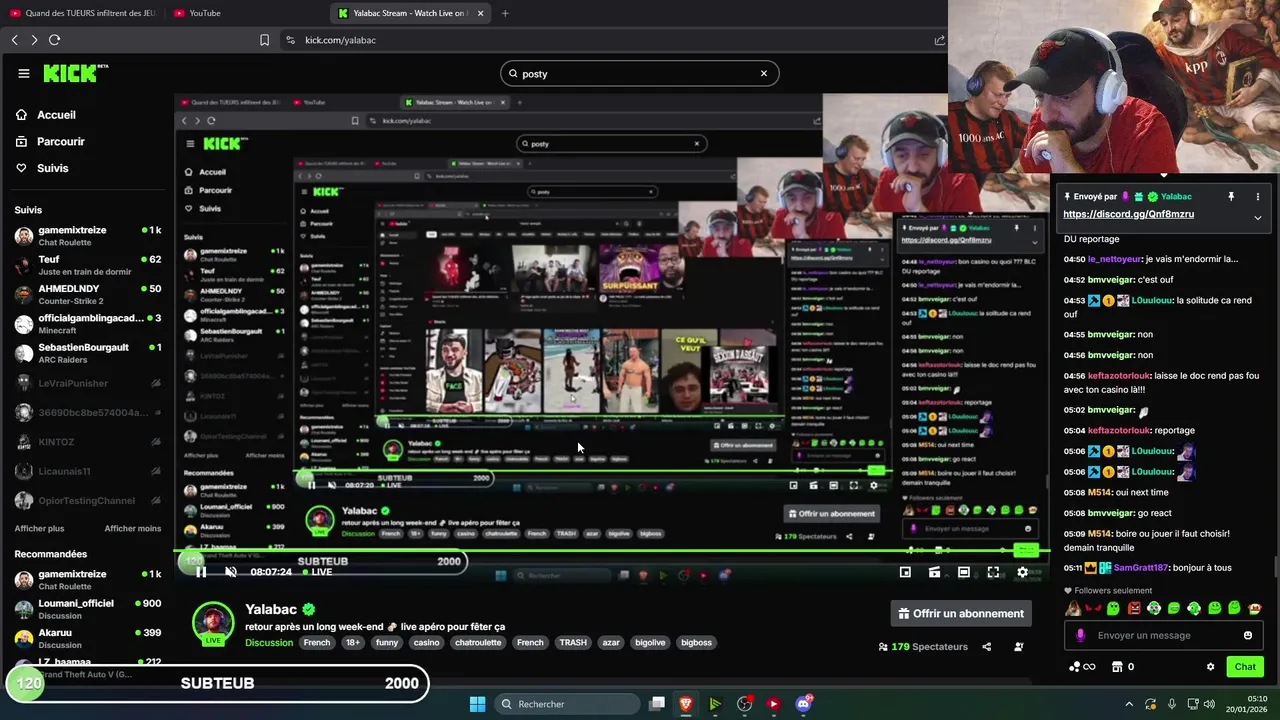Open more options on pinned message
The height and width of the screenshot is (720, 1280).
1258,197
